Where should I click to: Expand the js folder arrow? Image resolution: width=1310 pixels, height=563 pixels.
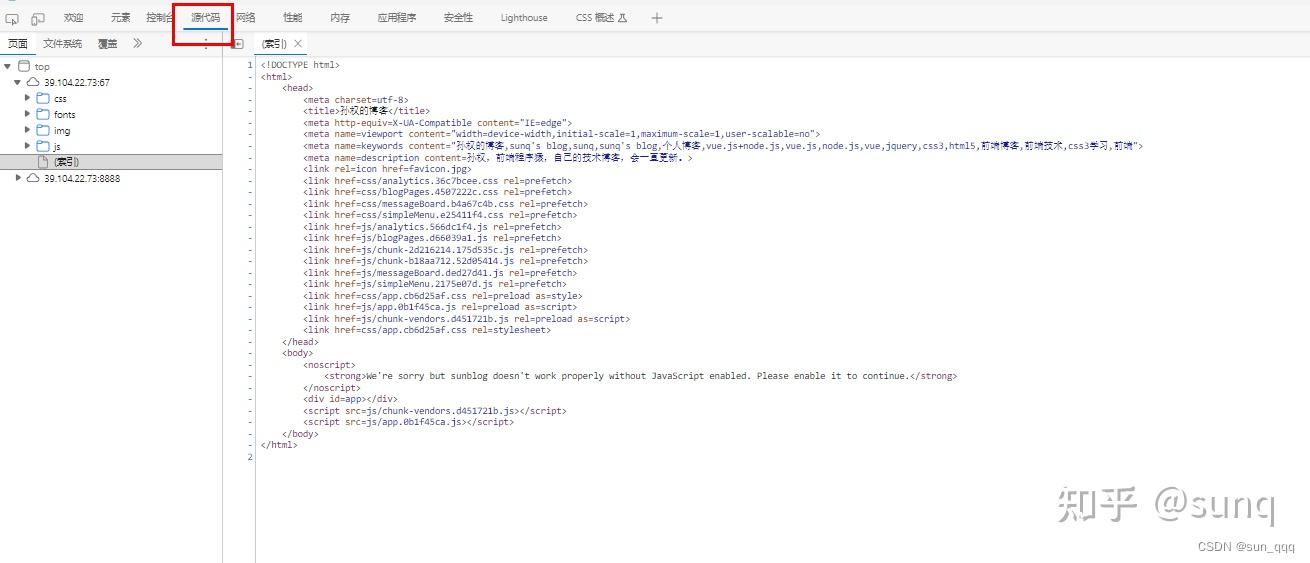(x=28, y=146)
